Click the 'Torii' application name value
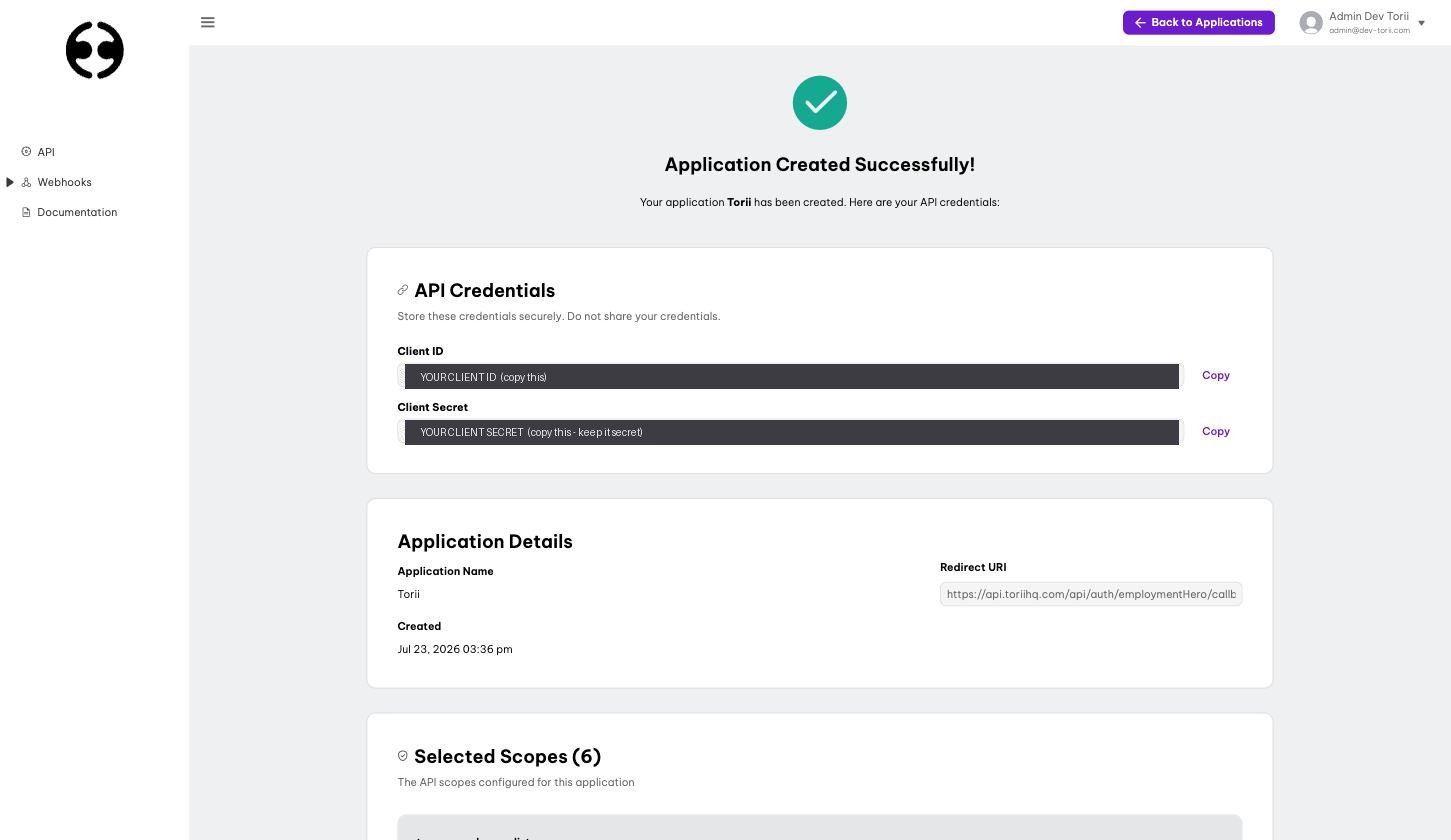 (409, 594)
